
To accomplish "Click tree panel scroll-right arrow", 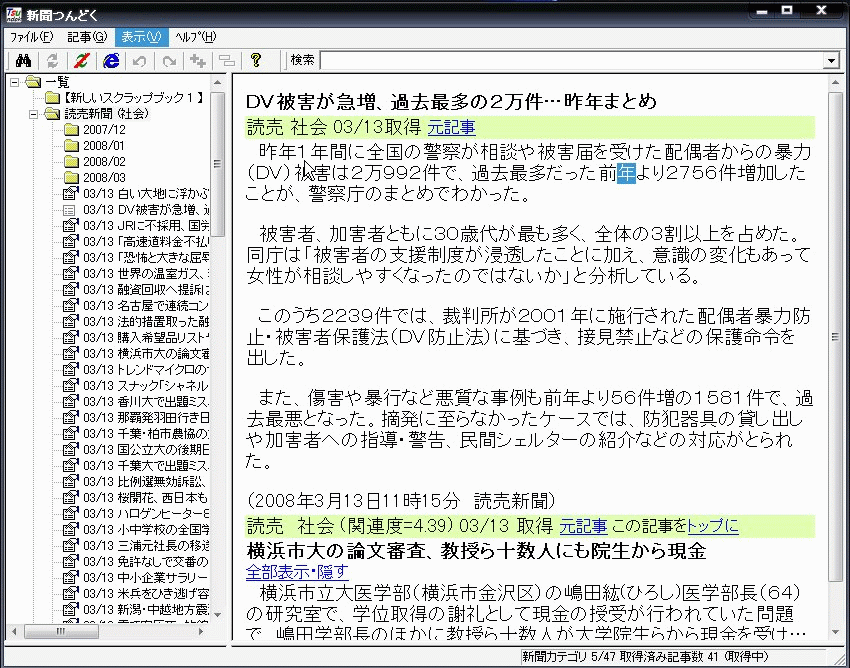I will (201, 632).
